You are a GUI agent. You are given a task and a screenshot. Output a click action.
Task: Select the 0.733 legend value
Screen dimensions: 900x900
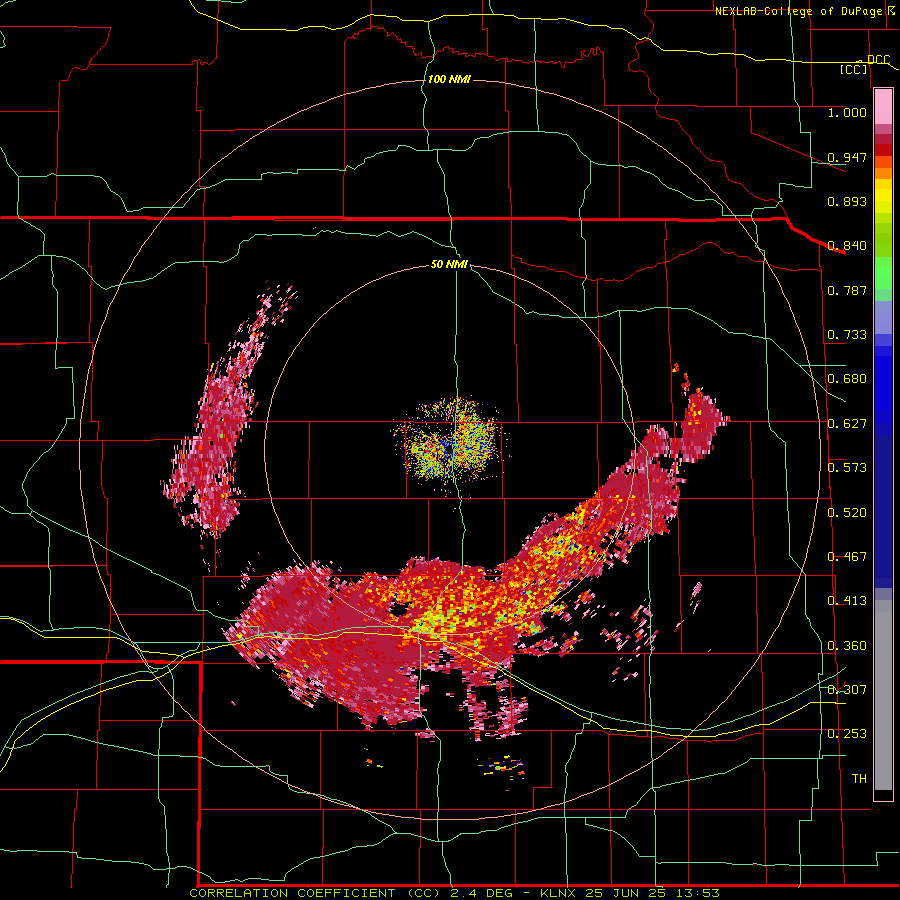click(x=847, y=335)
